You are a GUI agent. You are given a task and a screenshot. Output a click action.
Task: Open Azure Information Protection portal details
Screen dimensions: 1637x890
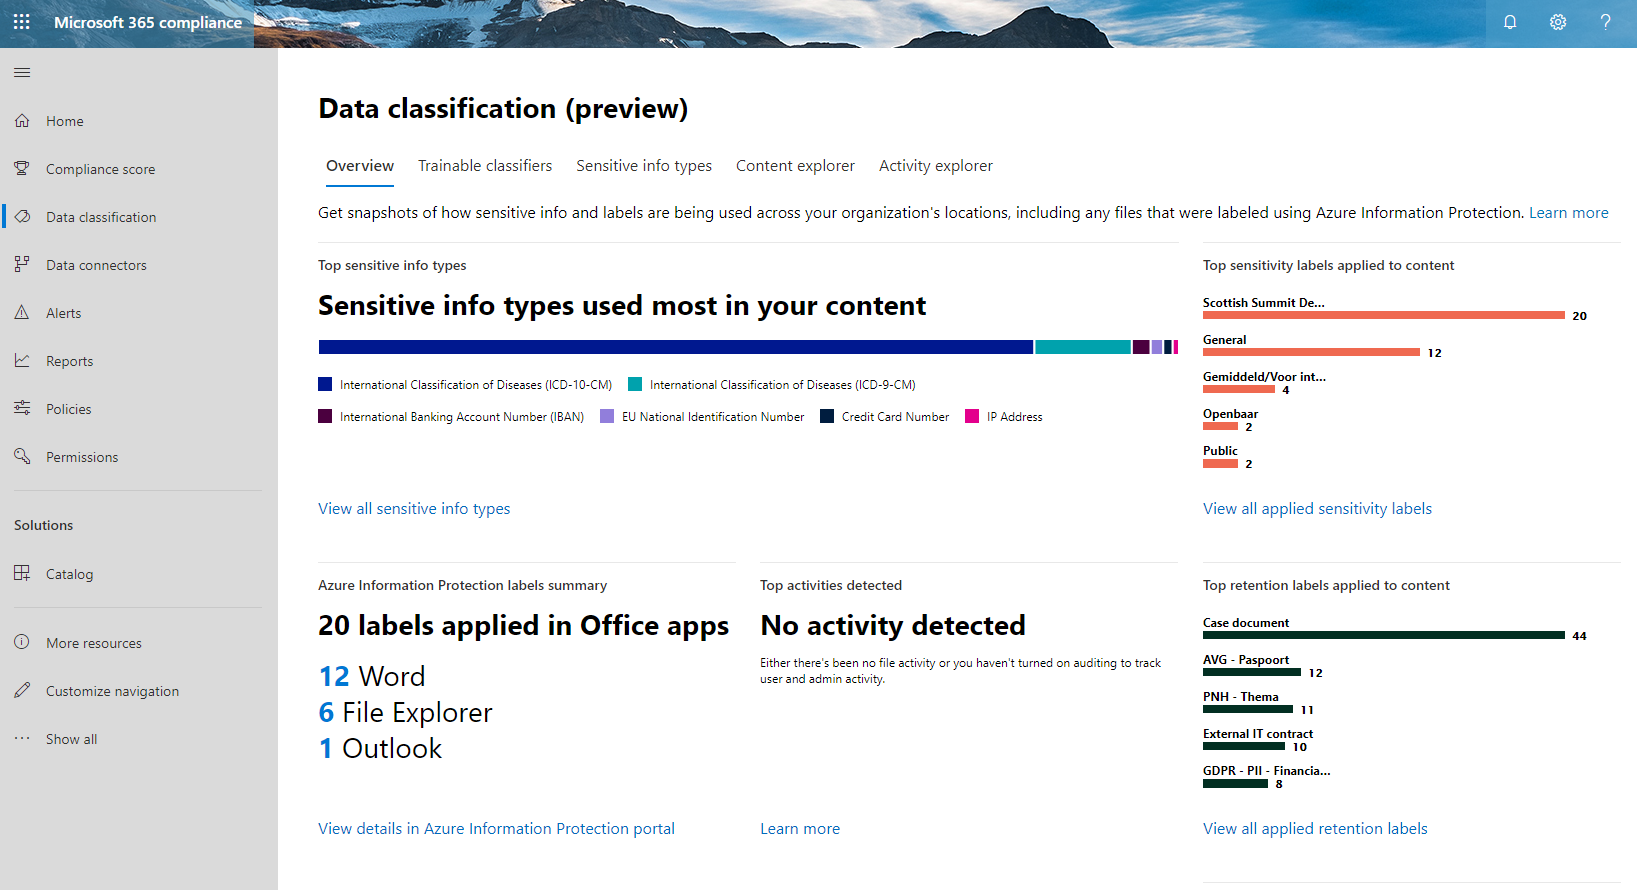click(x=496, y=828)
